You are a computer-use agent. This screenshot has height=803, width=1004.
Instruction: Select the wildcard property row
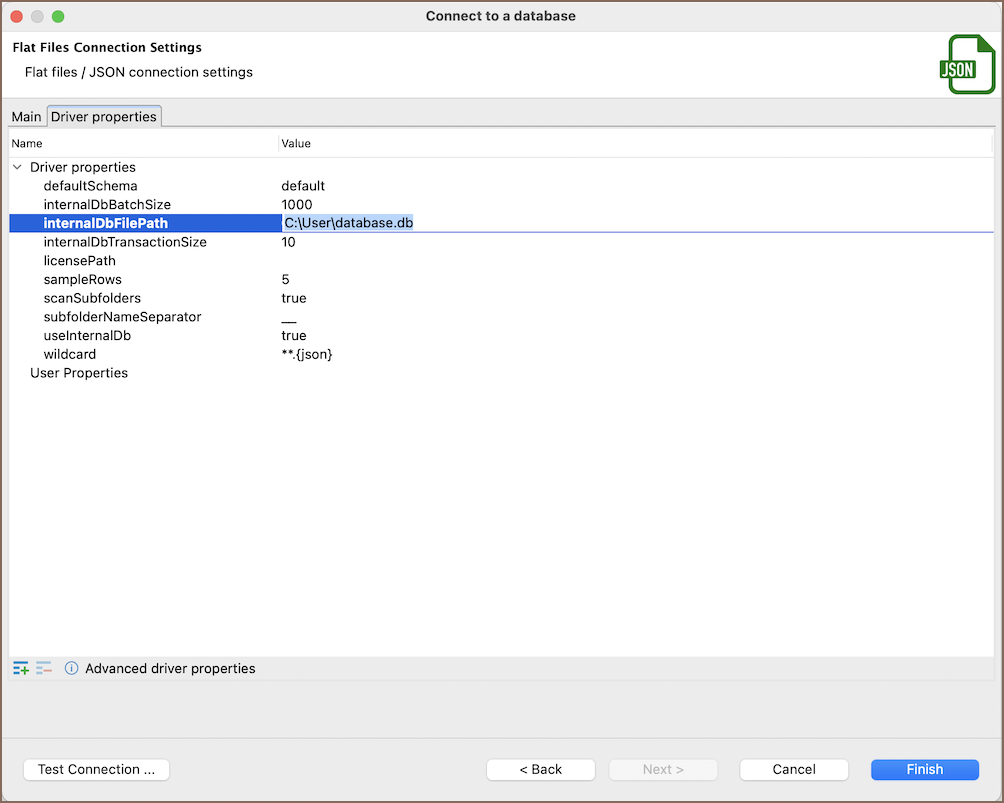[70, 354]
